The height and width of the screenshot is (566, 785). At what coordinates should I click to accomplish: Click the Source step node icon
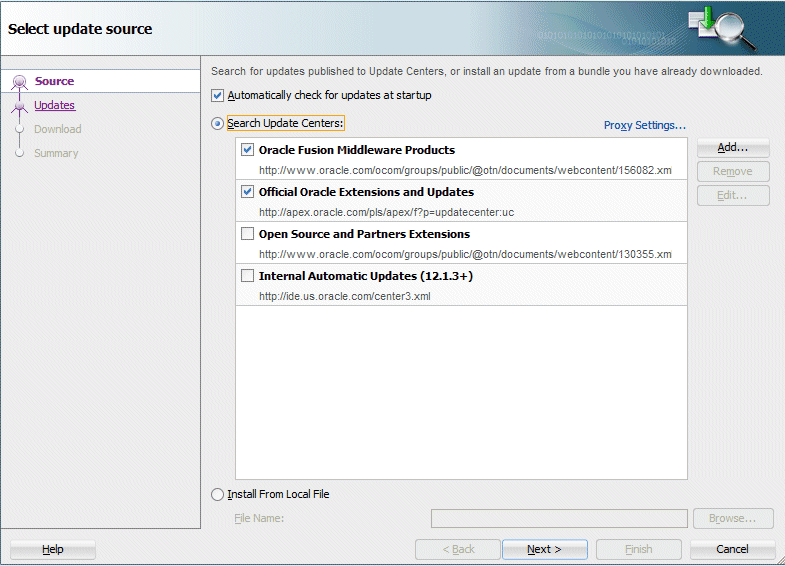[x=20, y=82]
